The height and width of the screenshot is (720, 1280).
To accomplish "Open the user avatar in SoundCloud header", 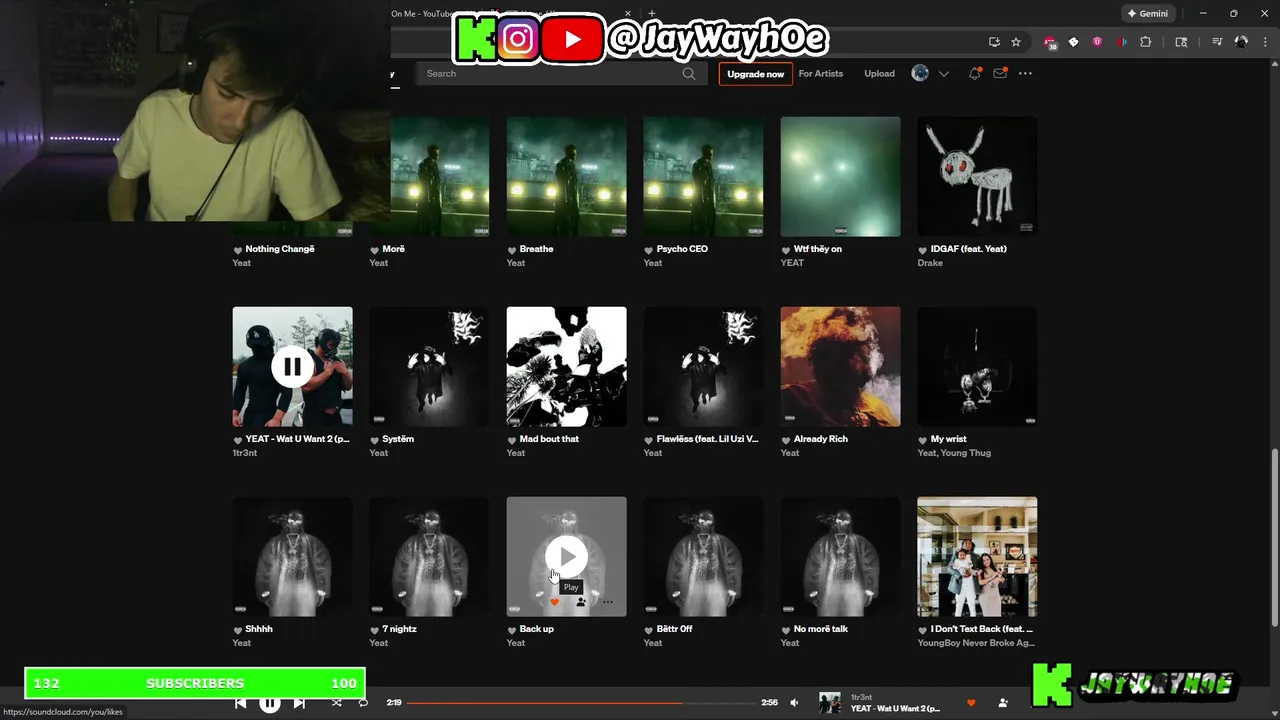I will [920, 73].
